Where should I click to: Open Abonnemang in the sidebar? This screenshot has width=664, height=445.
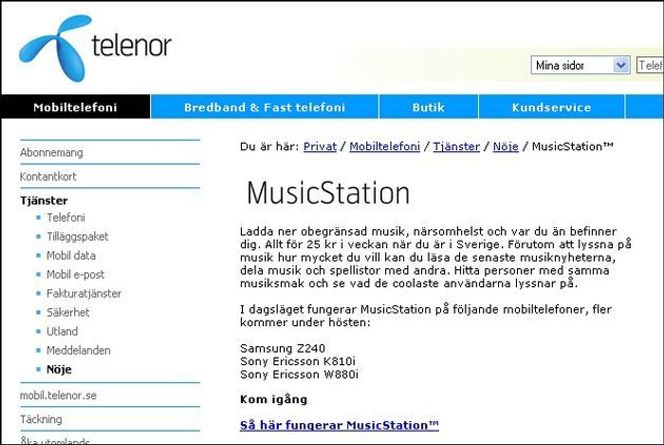[x=52, y=152]
